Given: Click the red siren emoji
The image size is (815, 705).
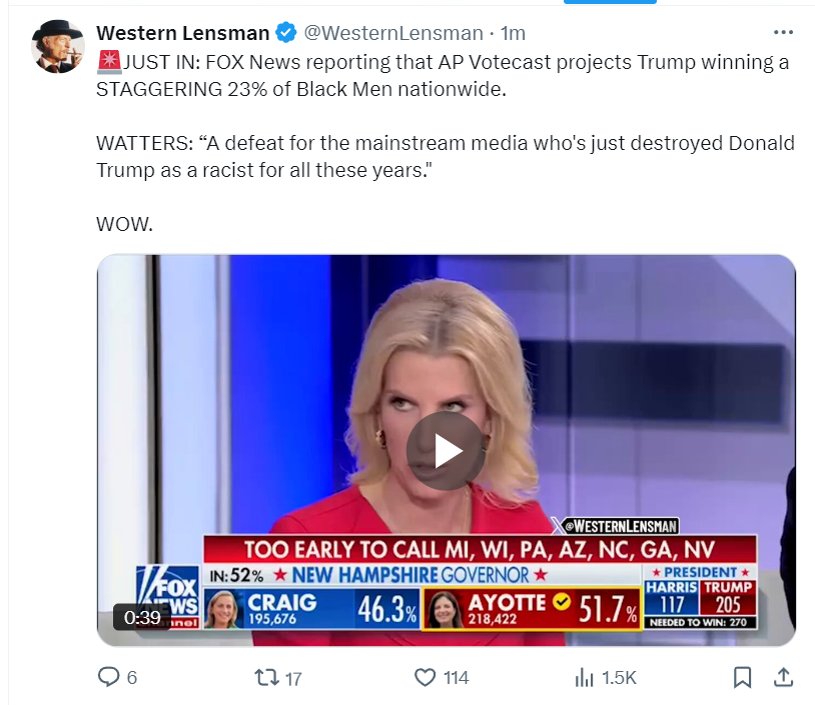Looking at the screenshot, I should [109, 61].
